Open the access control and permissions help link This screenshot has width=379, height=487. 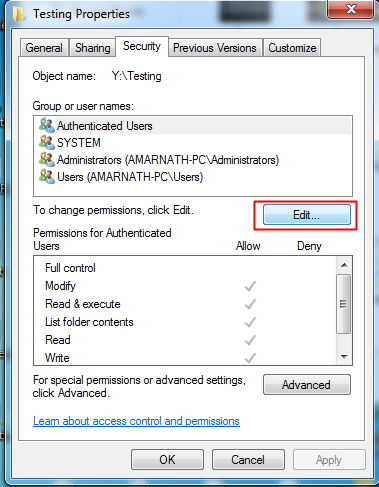(x=136, y=421)
